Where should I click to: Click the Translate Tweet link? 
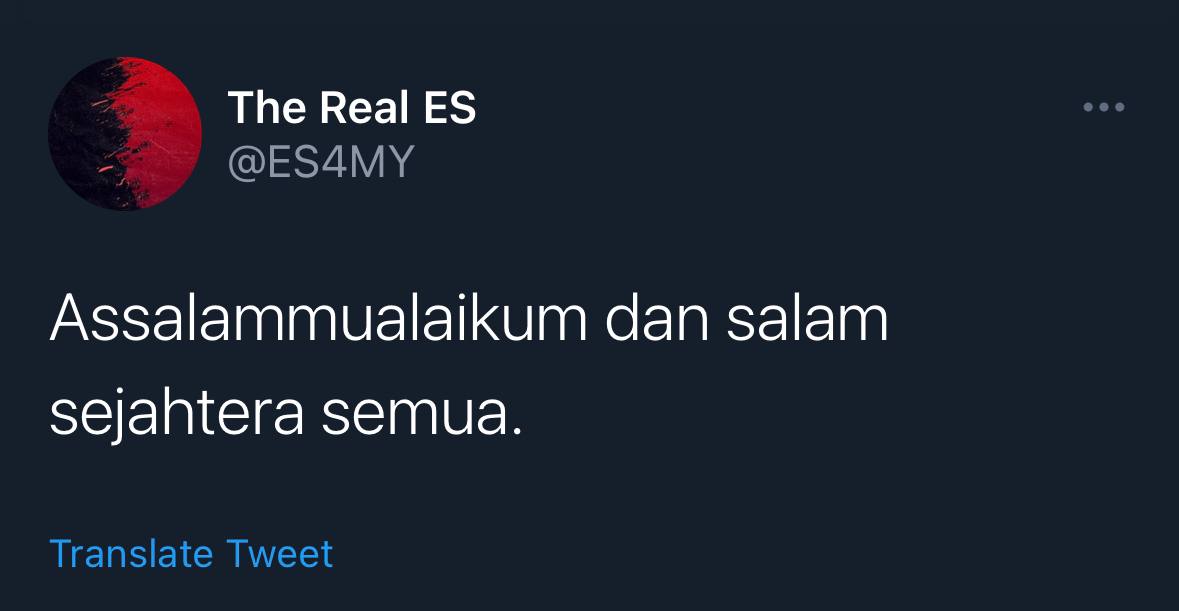(191, 555)
